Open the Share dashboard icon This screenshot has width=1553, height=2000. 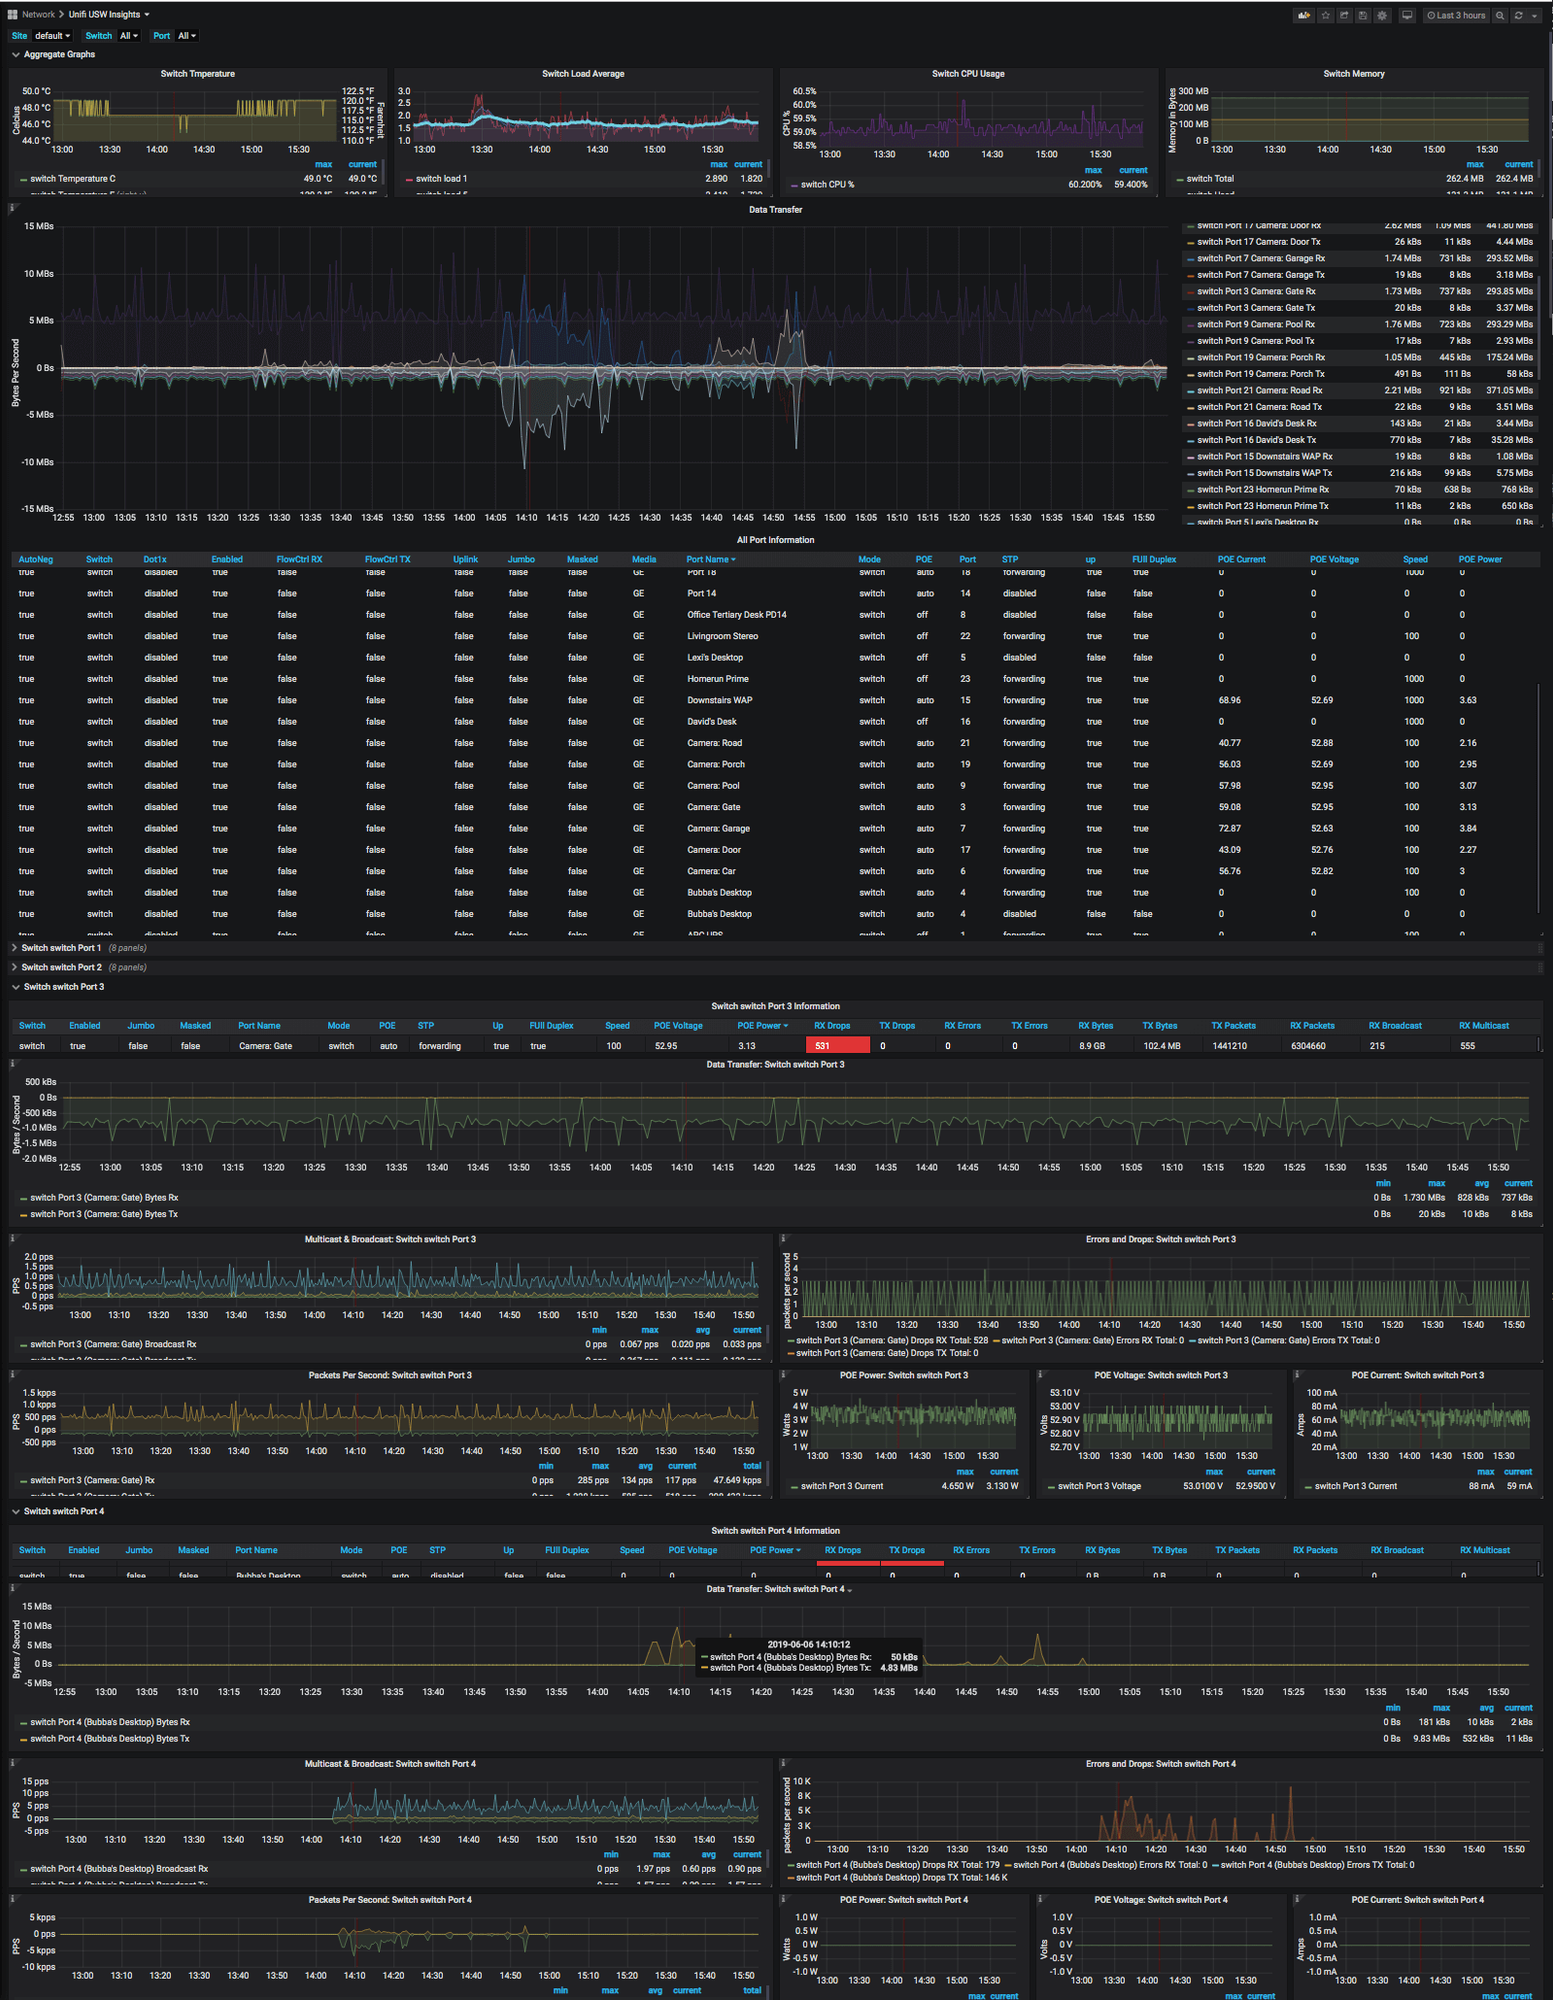1345,15
